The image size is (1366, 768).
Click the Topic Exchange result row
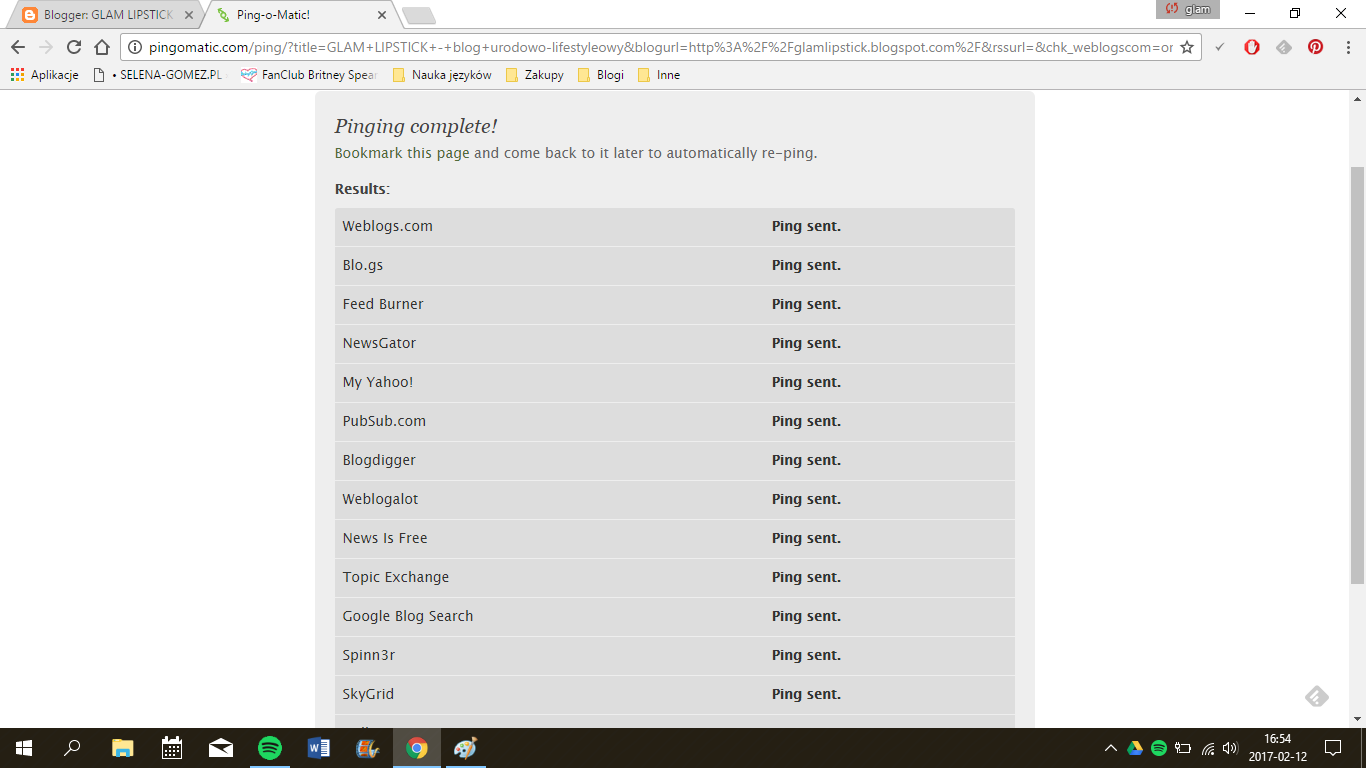[675, 578]
